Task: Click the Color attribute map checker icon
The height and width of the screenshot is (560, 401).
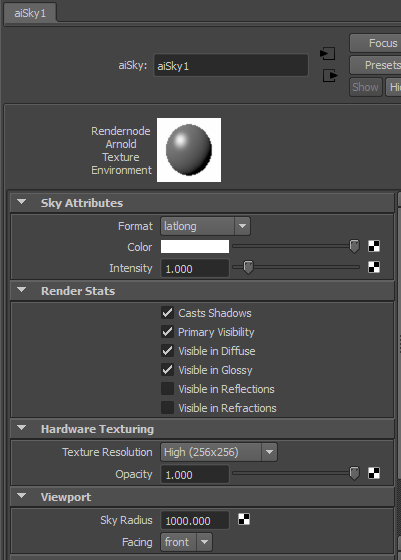Action: pyautogui.click(x=374, y=246)
